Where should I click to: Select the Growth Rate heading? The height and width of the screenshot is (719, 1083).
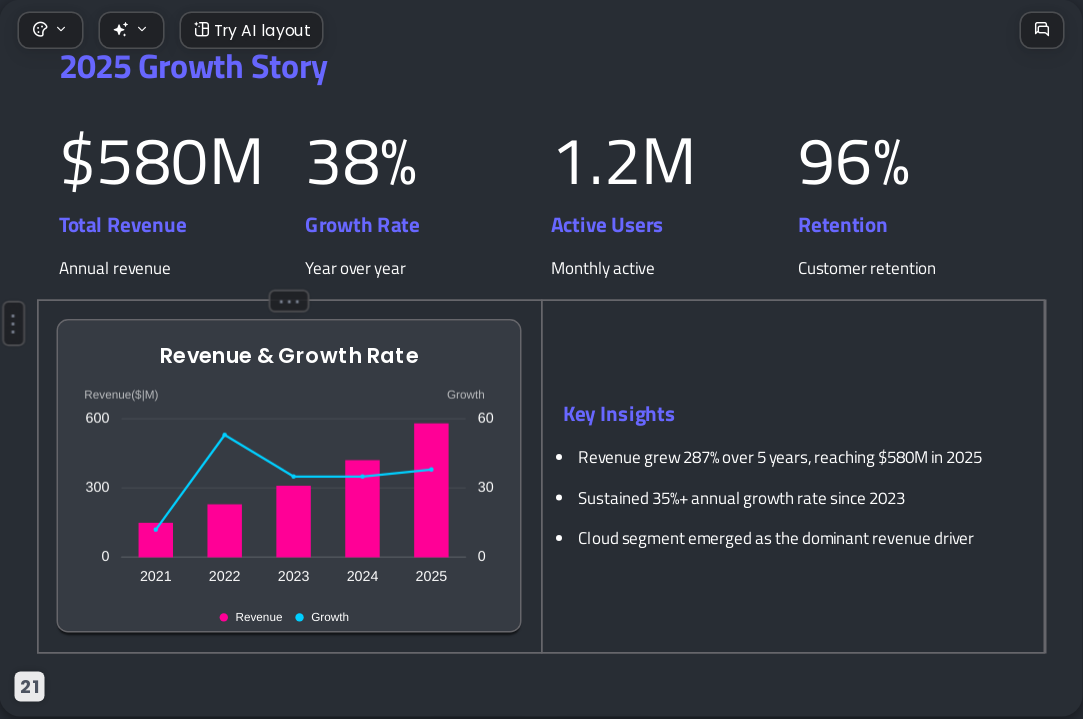[362, 225]
